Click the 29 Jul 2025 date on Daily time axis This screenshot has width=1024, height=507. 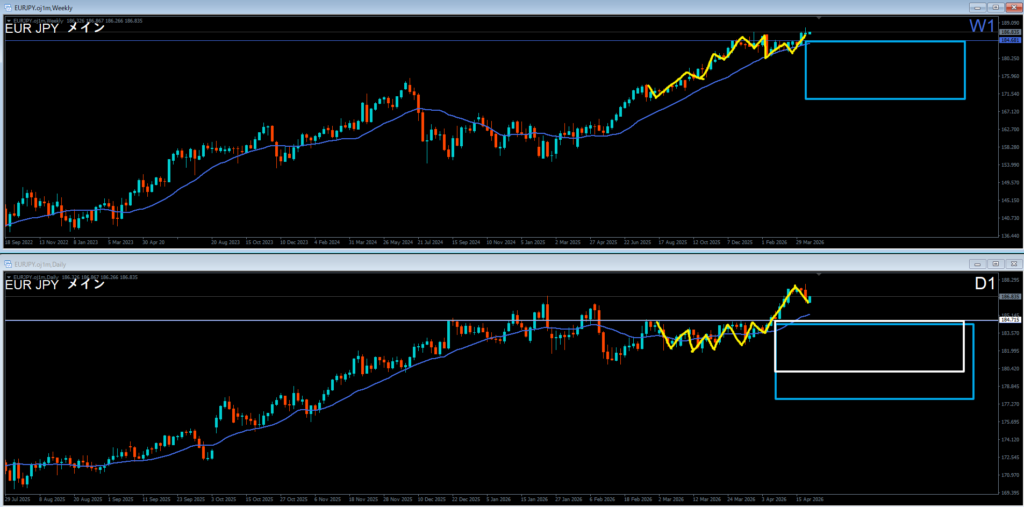(17, 497)
